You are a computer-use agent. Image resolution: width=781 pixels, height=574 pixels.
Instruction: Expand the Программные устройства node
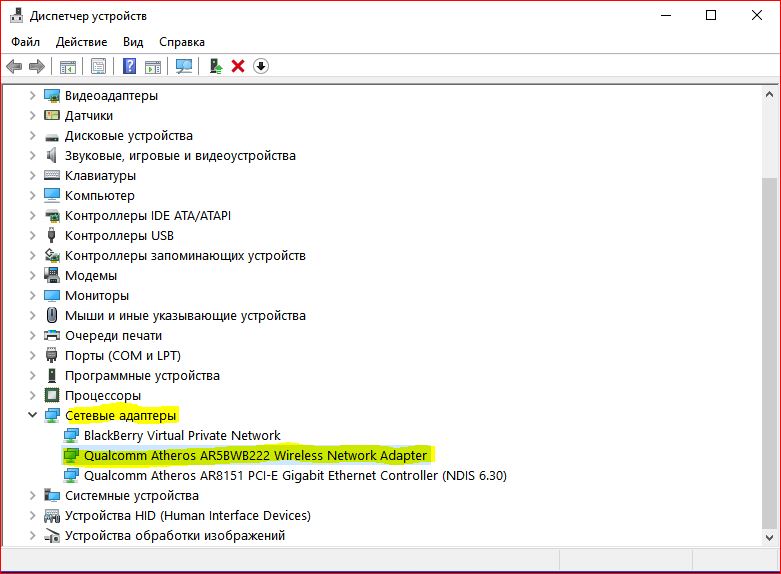coord(32,375)
